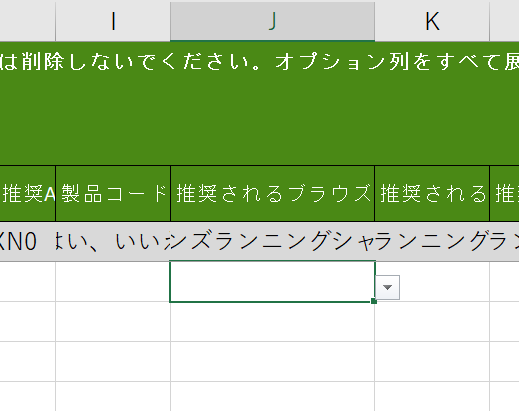Click the selected empty cell in column J
The height and width of the screenshot is (411, 519).
(272, 282)
